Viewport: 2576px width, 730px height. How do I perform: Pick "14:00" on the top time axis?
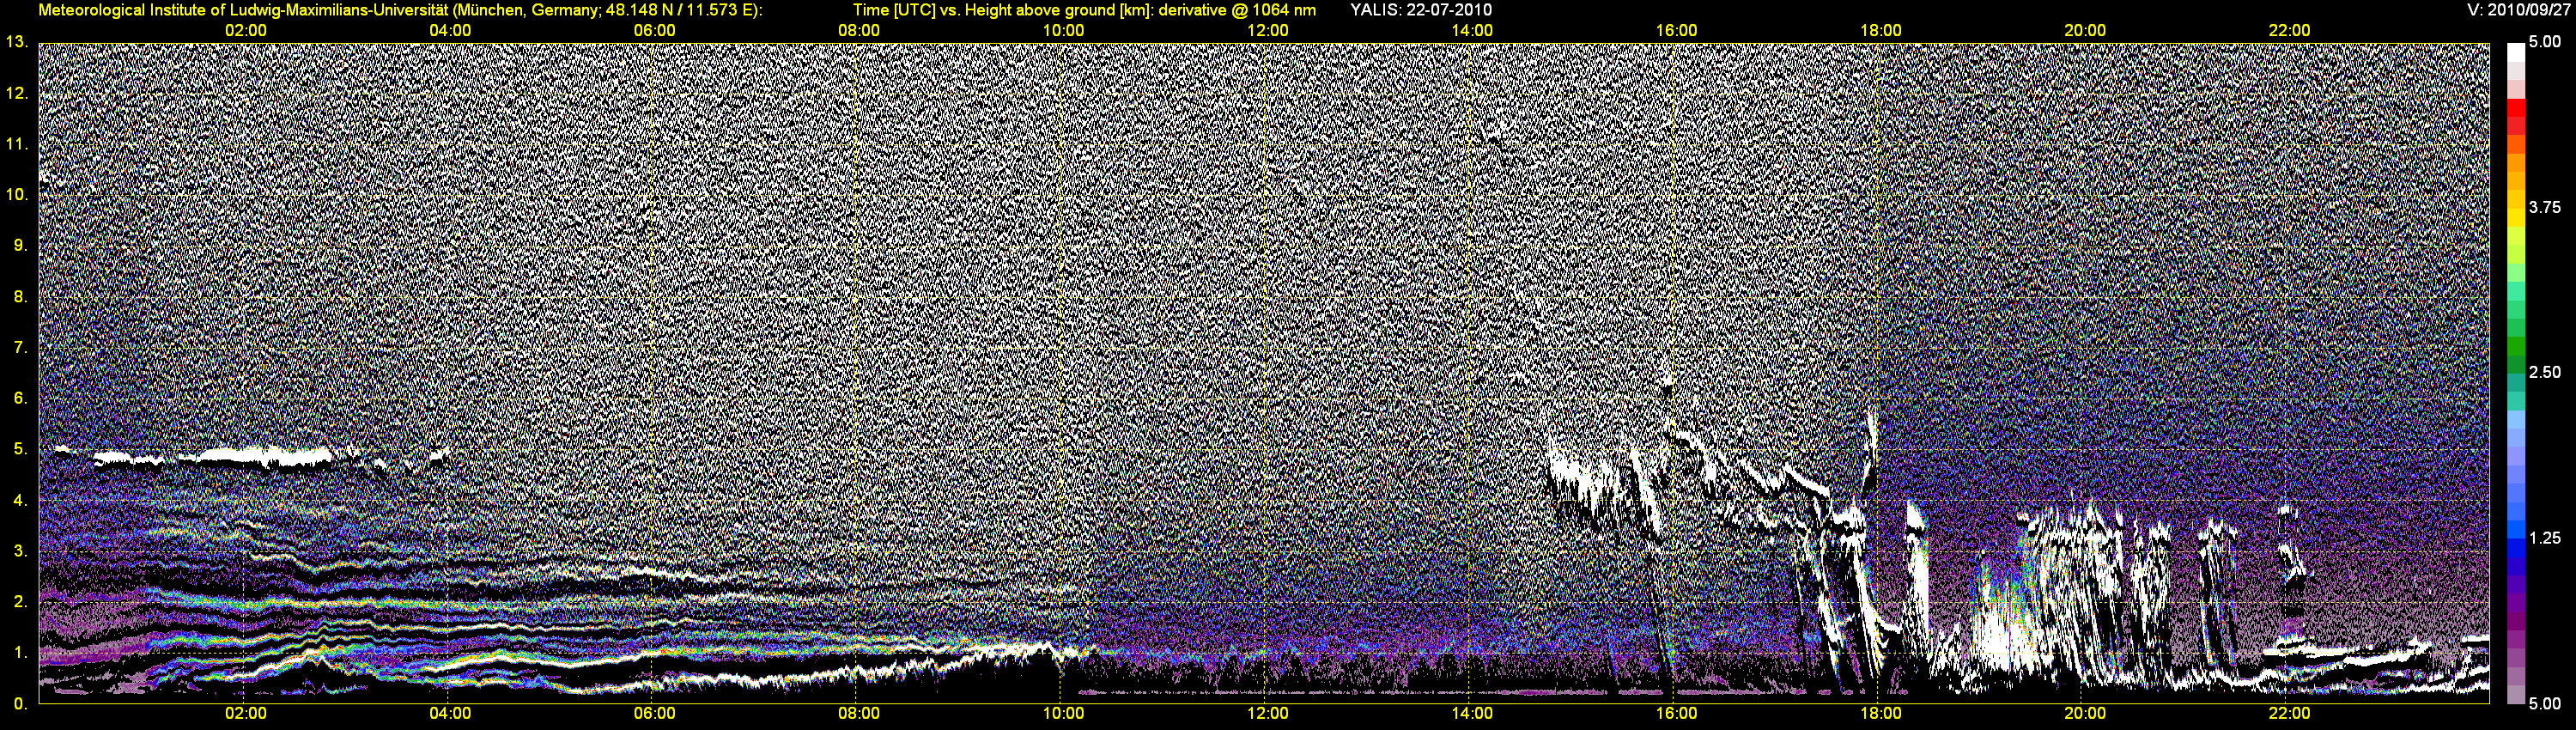pos(1472,30)
